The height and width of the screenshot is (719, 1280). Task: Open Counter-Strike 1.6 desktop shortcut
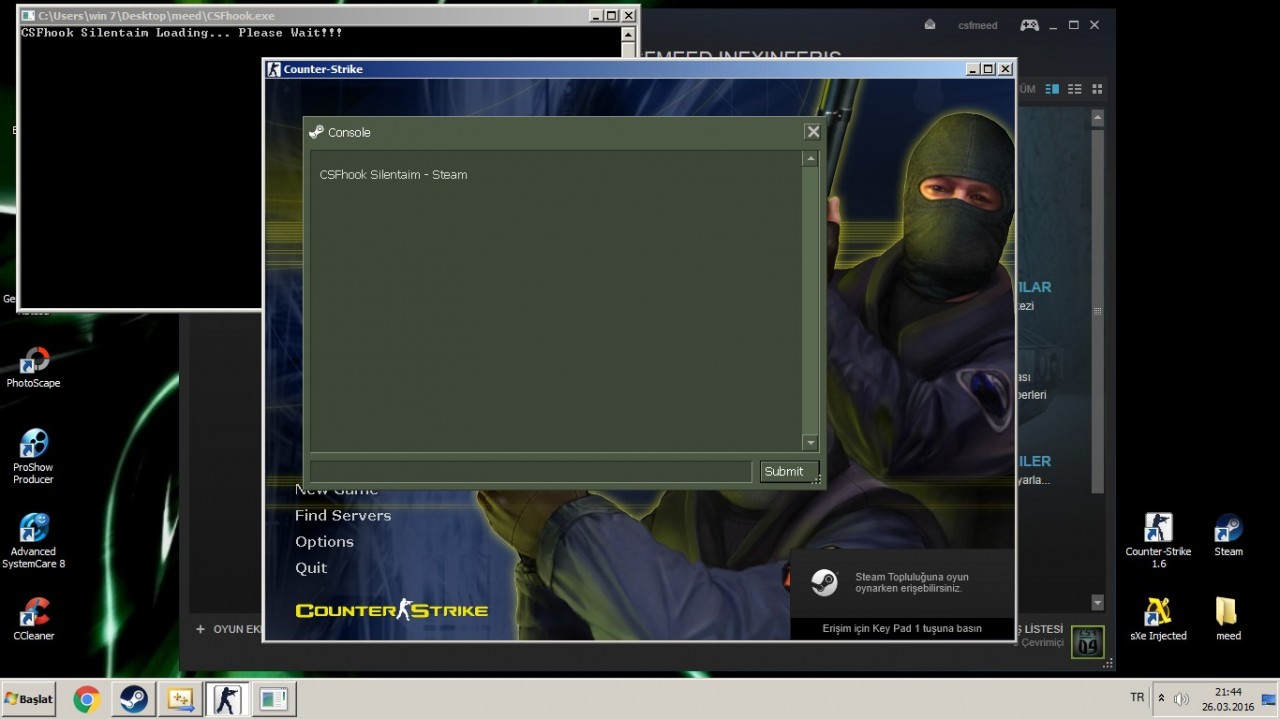(1158, 541)
